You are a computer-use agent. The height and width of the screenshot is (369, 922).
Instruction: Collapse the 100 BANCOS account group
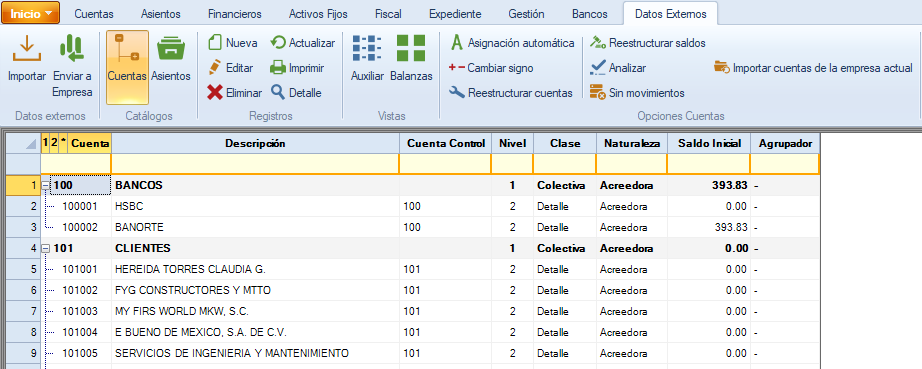tap(46, 186)
